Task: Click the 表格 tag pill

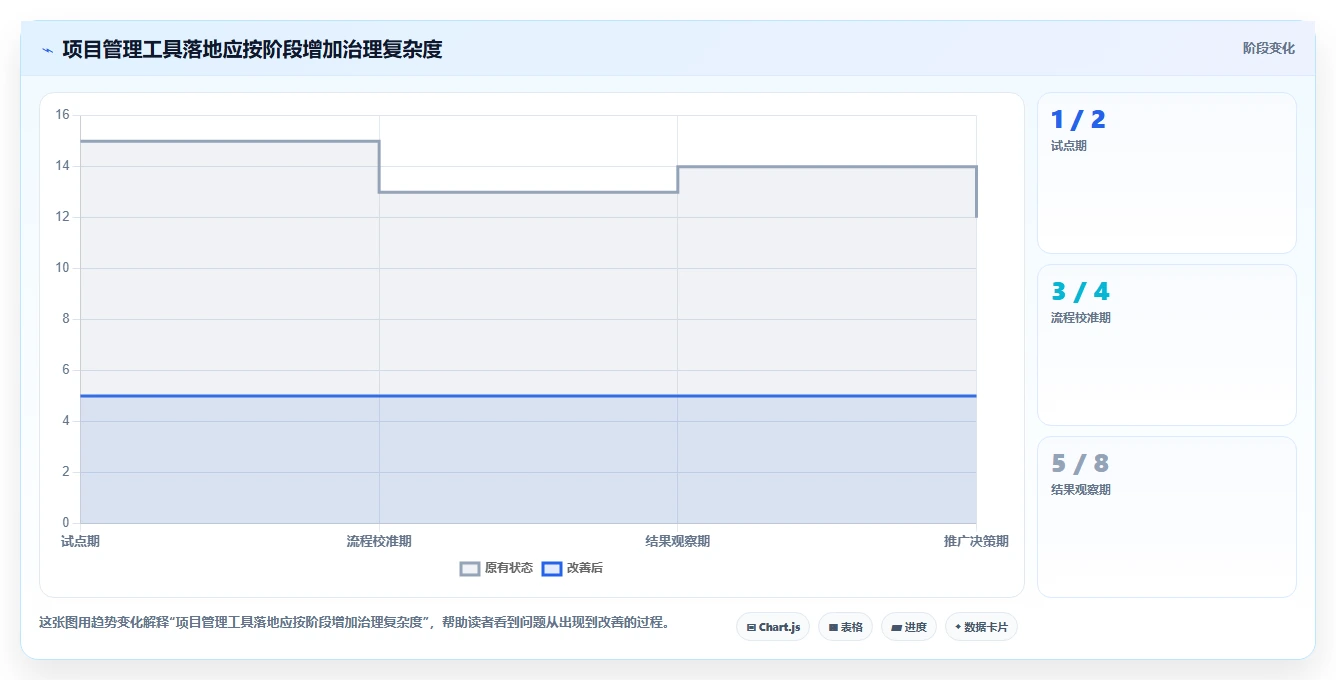Action: click(845, 627)
